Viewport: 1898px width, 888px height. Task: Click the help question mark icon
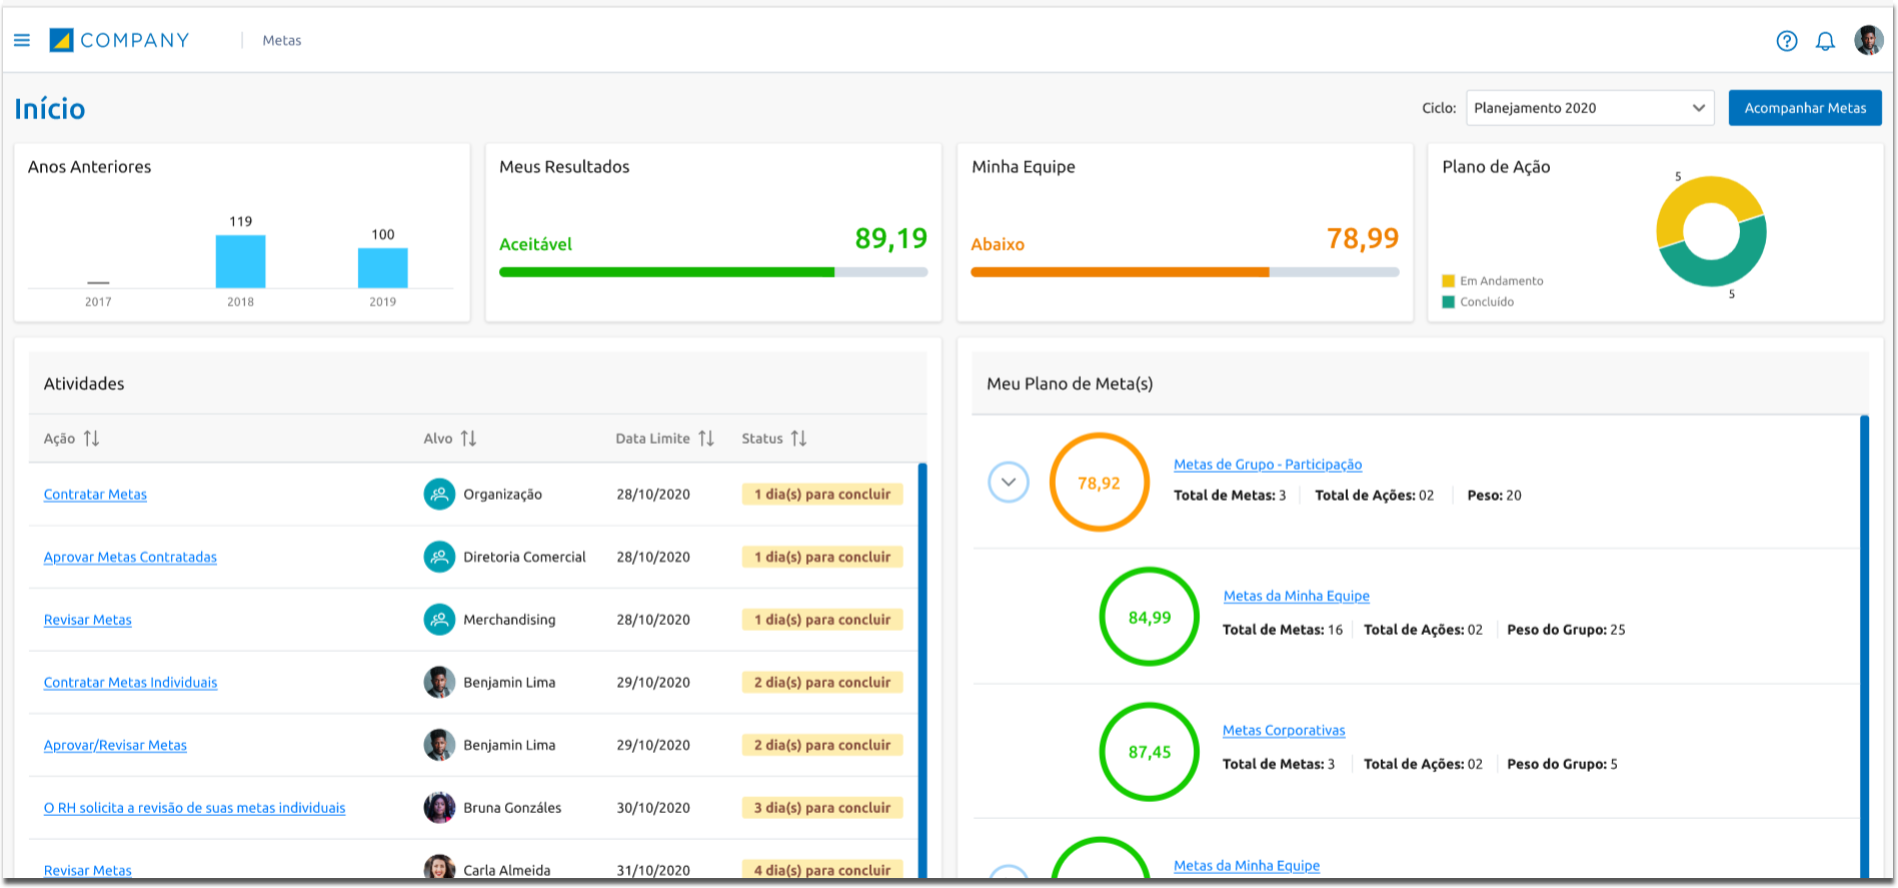(1786, 41)
